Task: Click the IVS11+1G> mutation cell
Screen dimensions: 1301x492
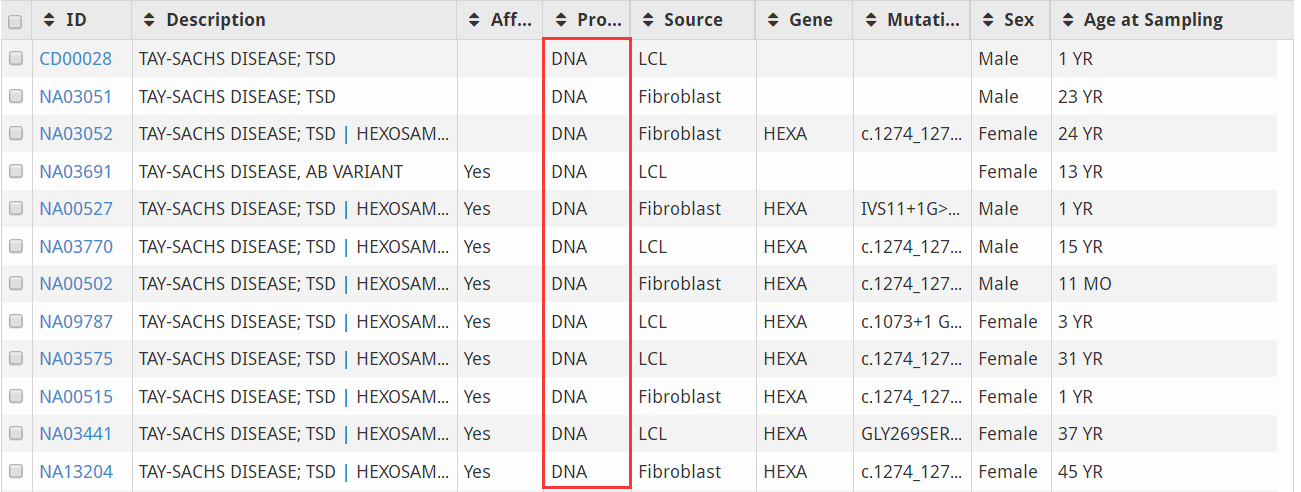Action: click(x=911, y=209)
